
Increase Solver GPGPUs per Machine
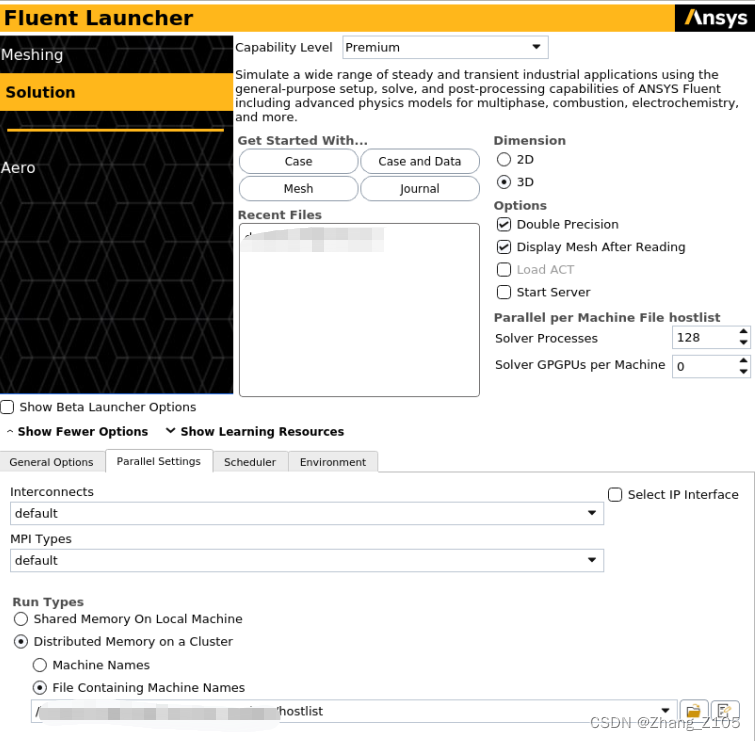click(743, 361)
